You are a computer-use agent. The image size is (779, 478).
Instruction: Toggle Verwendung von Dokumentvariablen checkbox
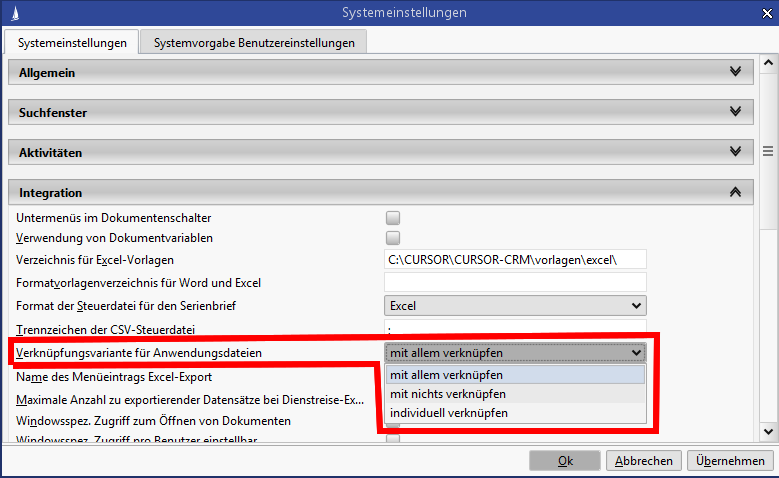pos(393,238)
